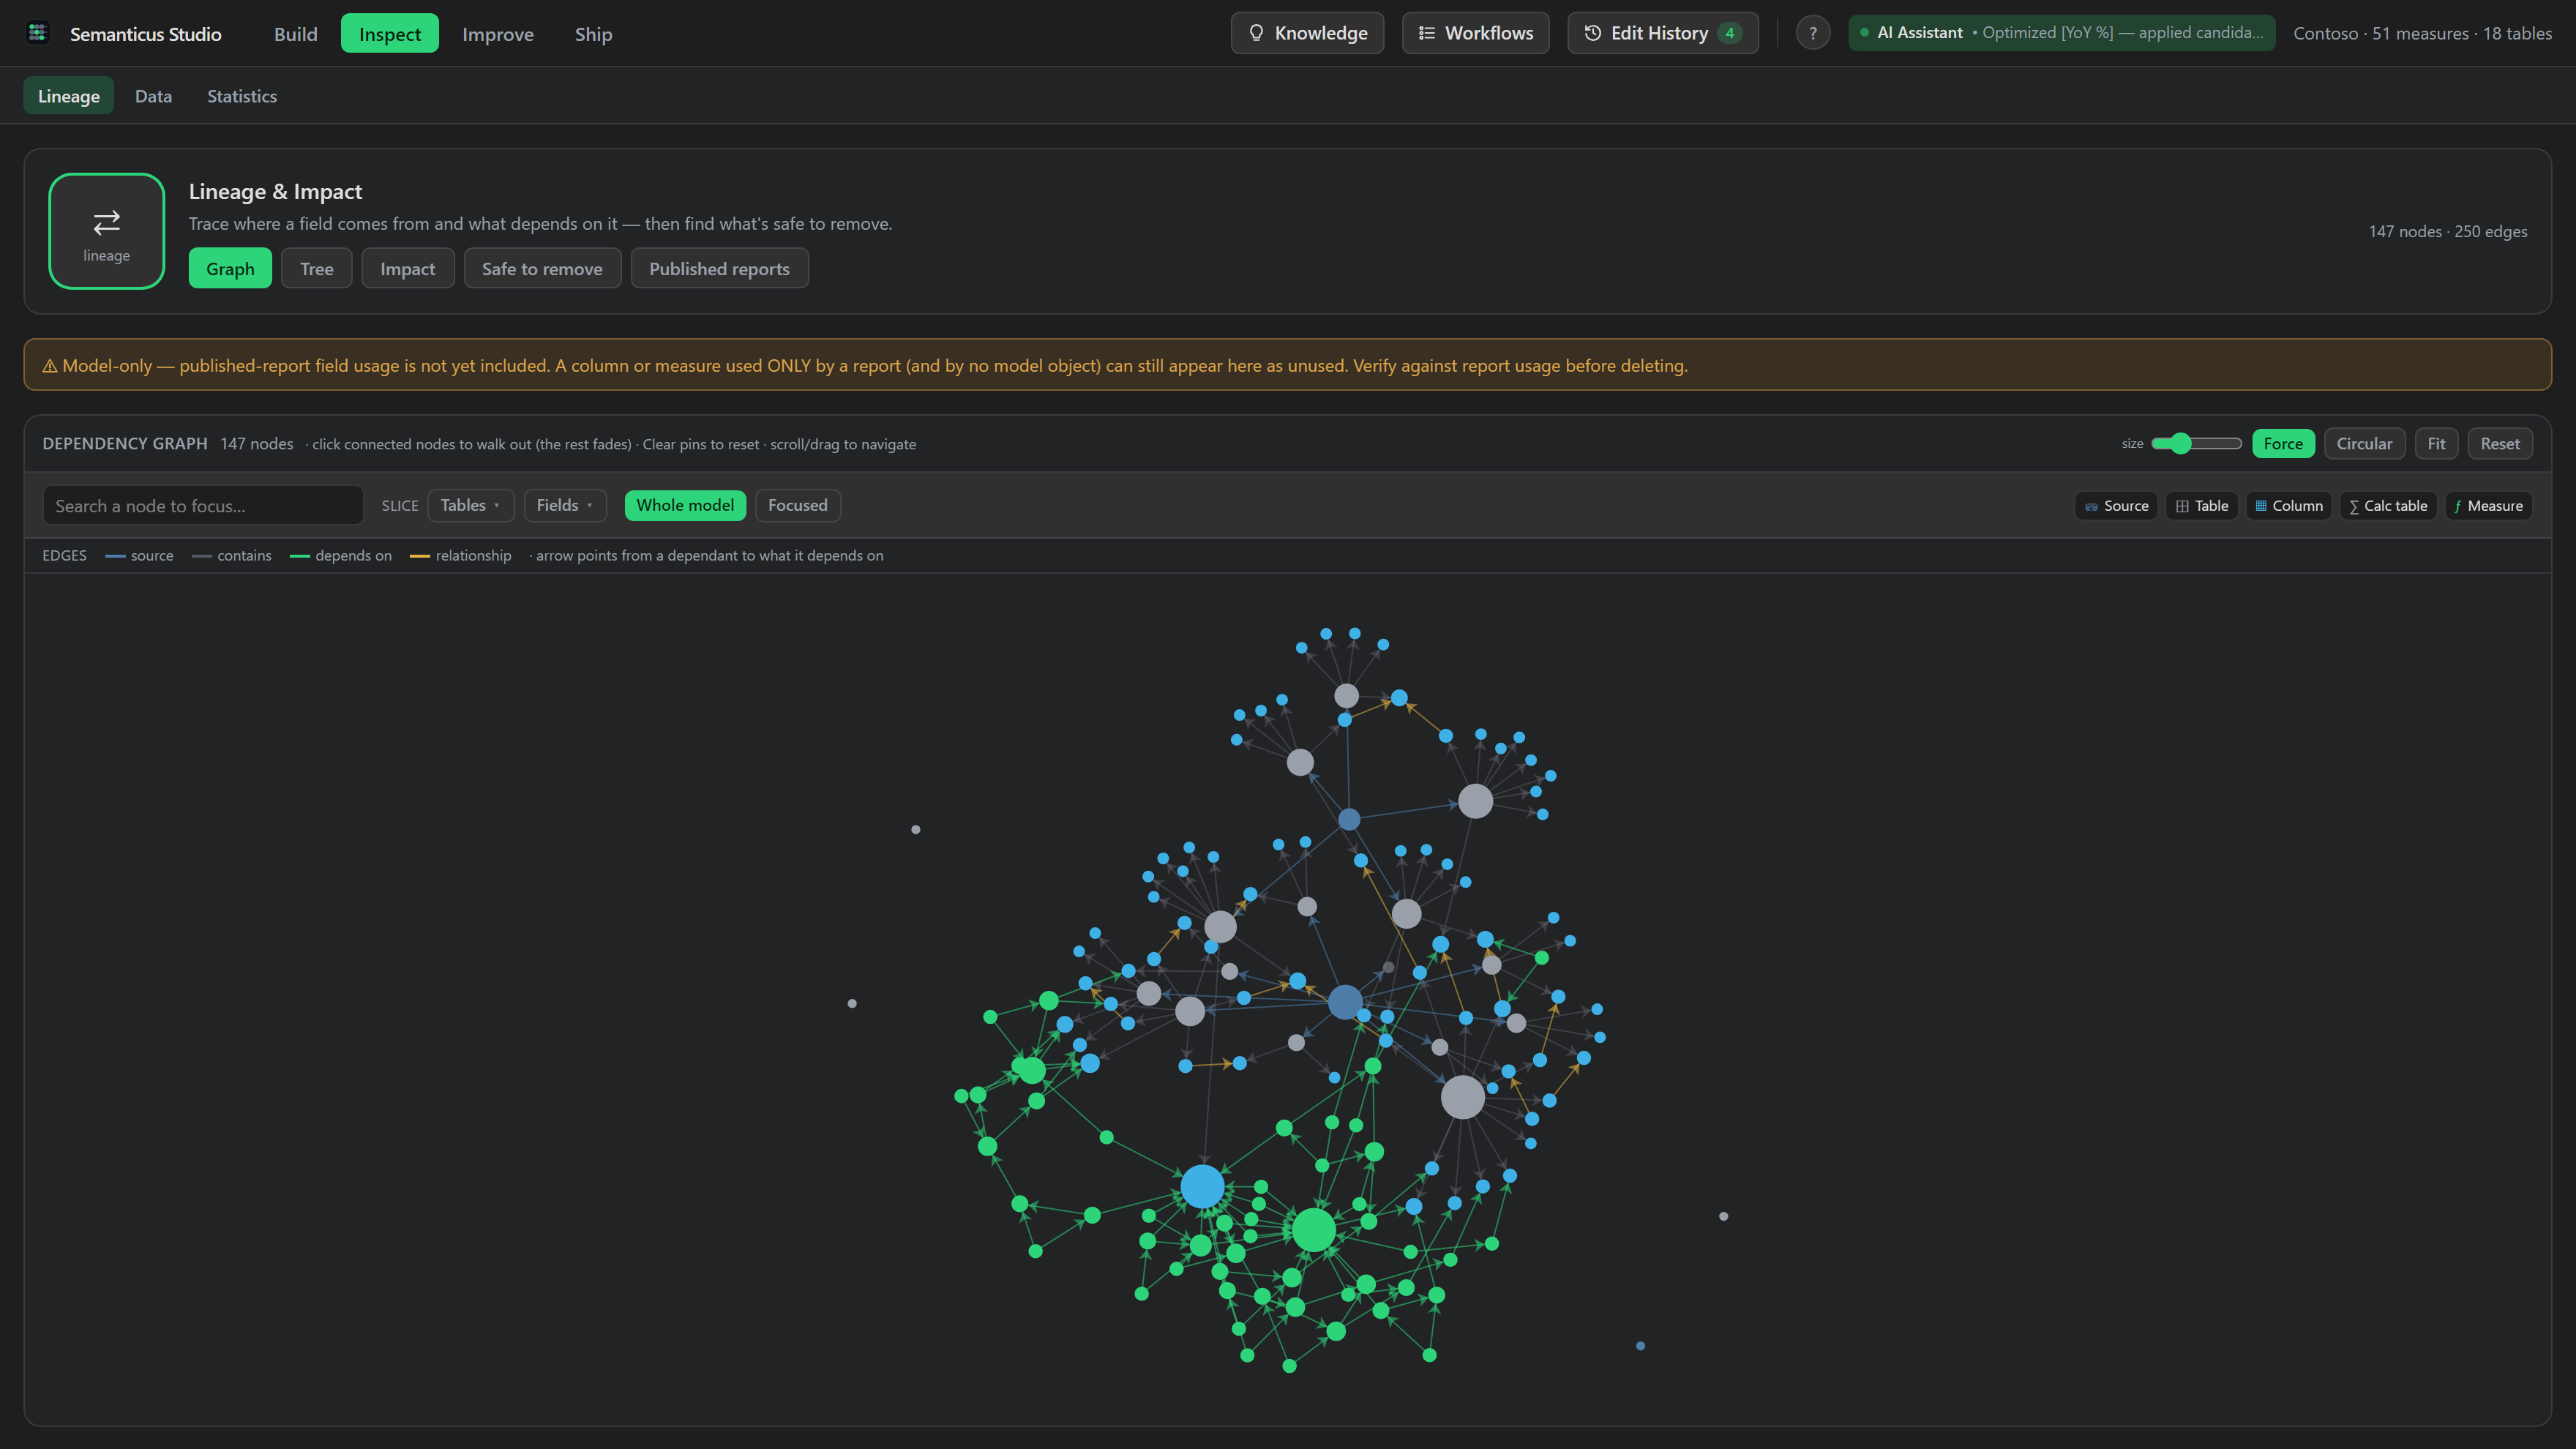Image resolution: width=2576 pixels, height=1449 pixels.
Task: Expand the Tables slice dropdown
Action: coord(471,505)
